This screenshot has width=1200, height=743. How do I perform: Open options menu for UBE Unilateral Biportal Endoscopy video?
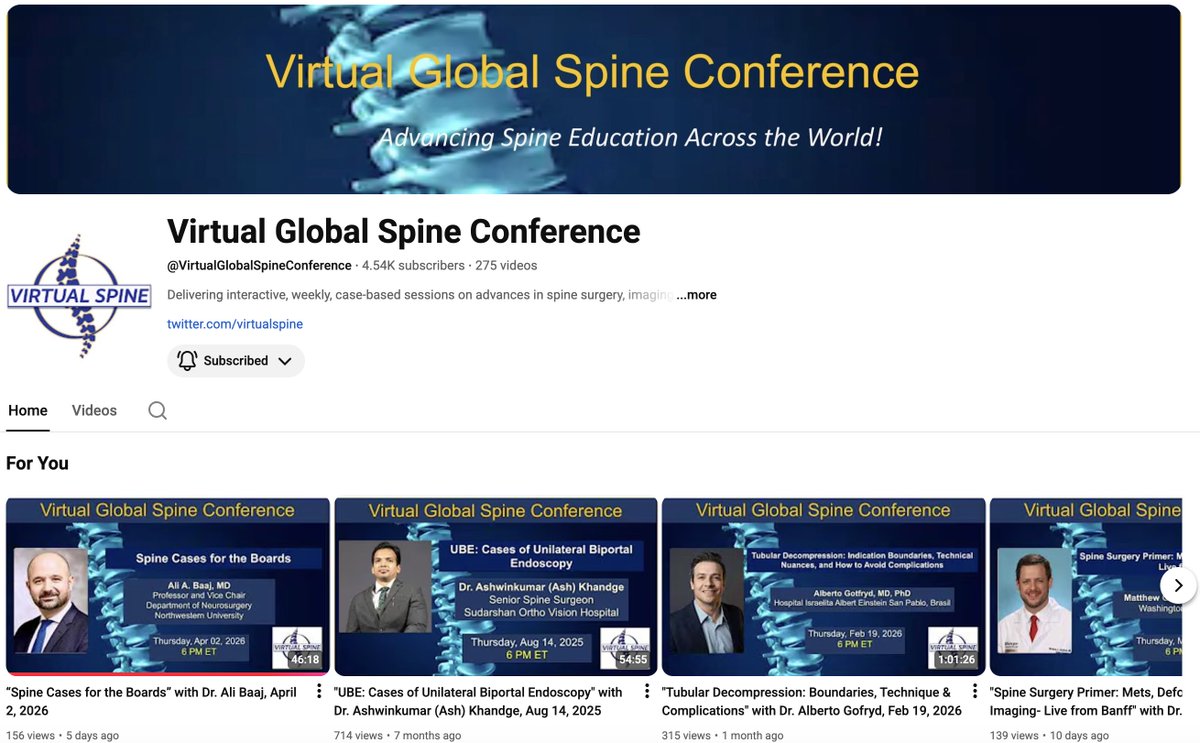pos(647,692)
